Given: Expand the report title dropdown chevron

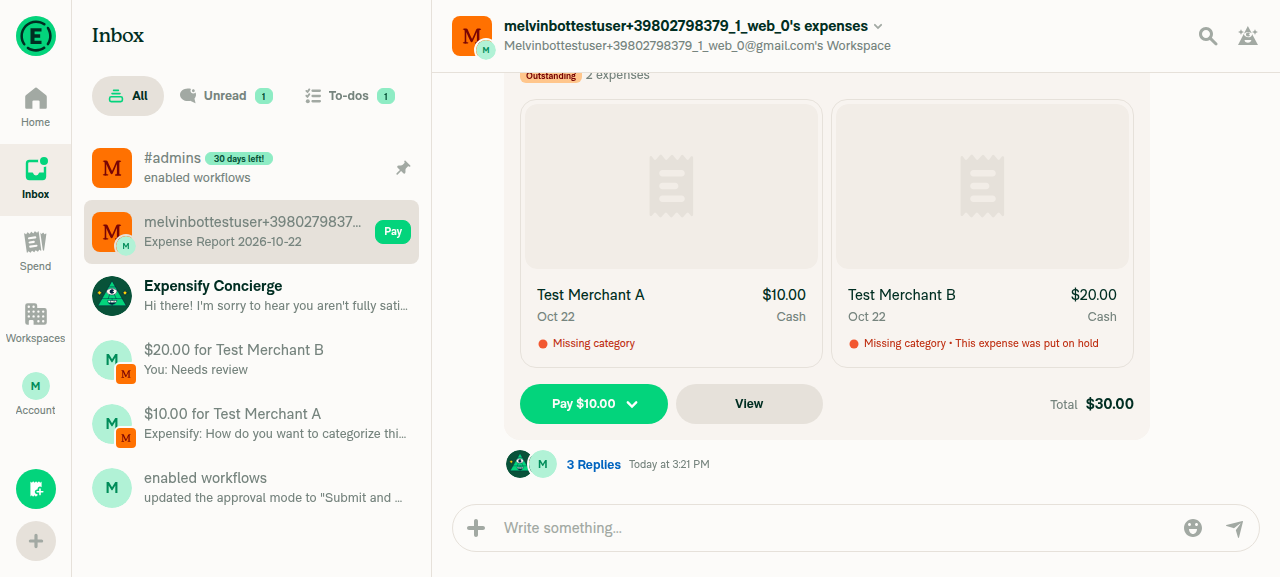Looking at the screenshot, I should 878,26.
